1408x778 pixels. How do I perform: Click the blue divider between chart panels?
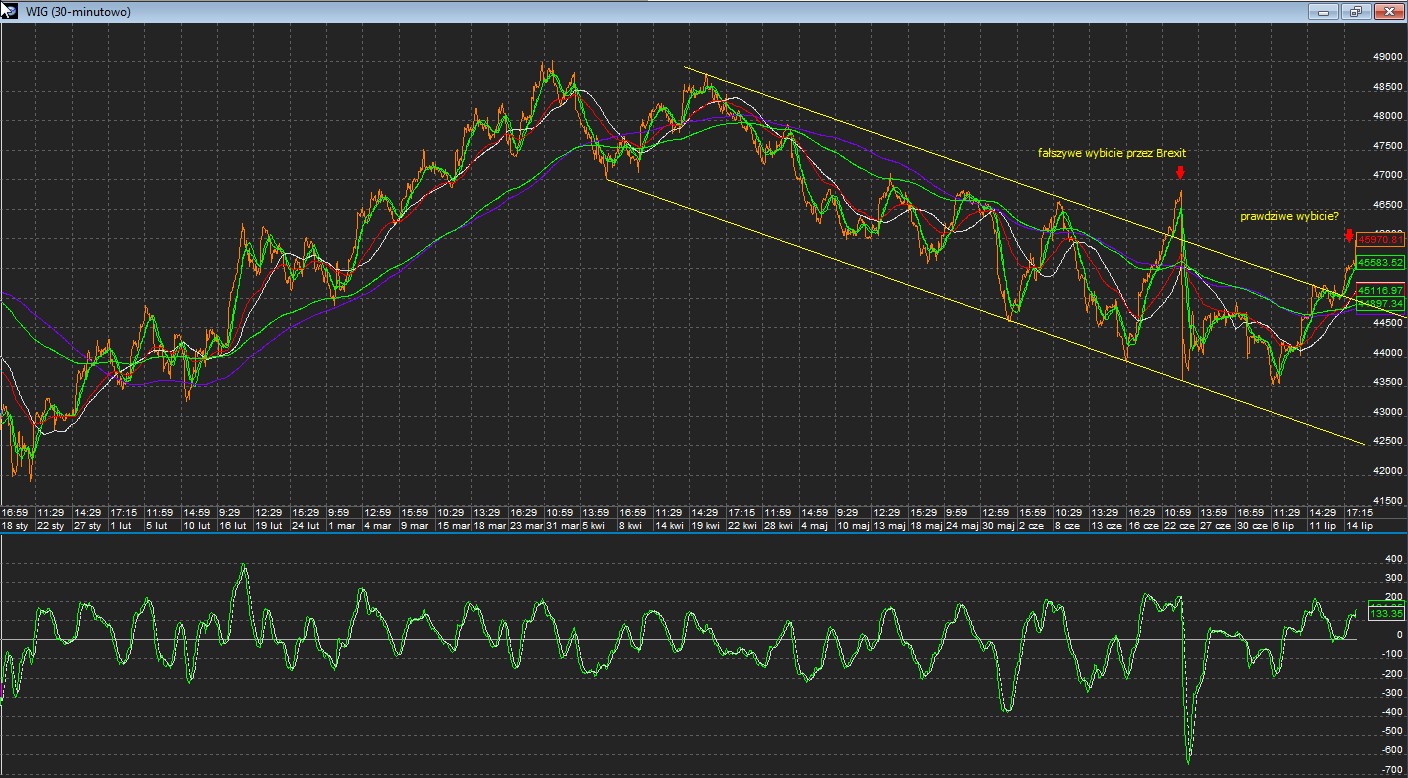pos(700,534)
